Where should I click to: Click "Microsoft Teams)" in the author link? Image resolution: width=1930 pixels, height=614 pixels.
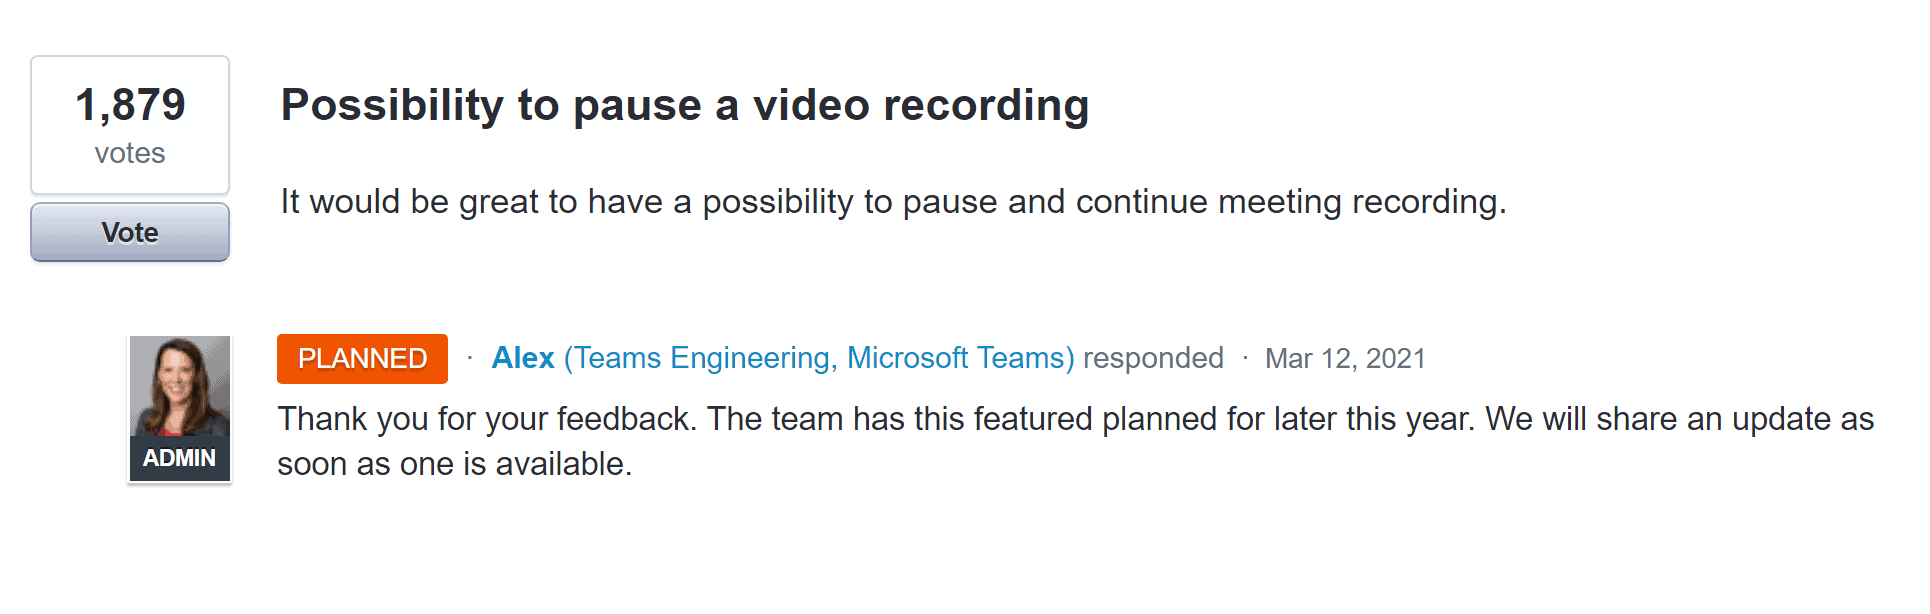point(961,358)
